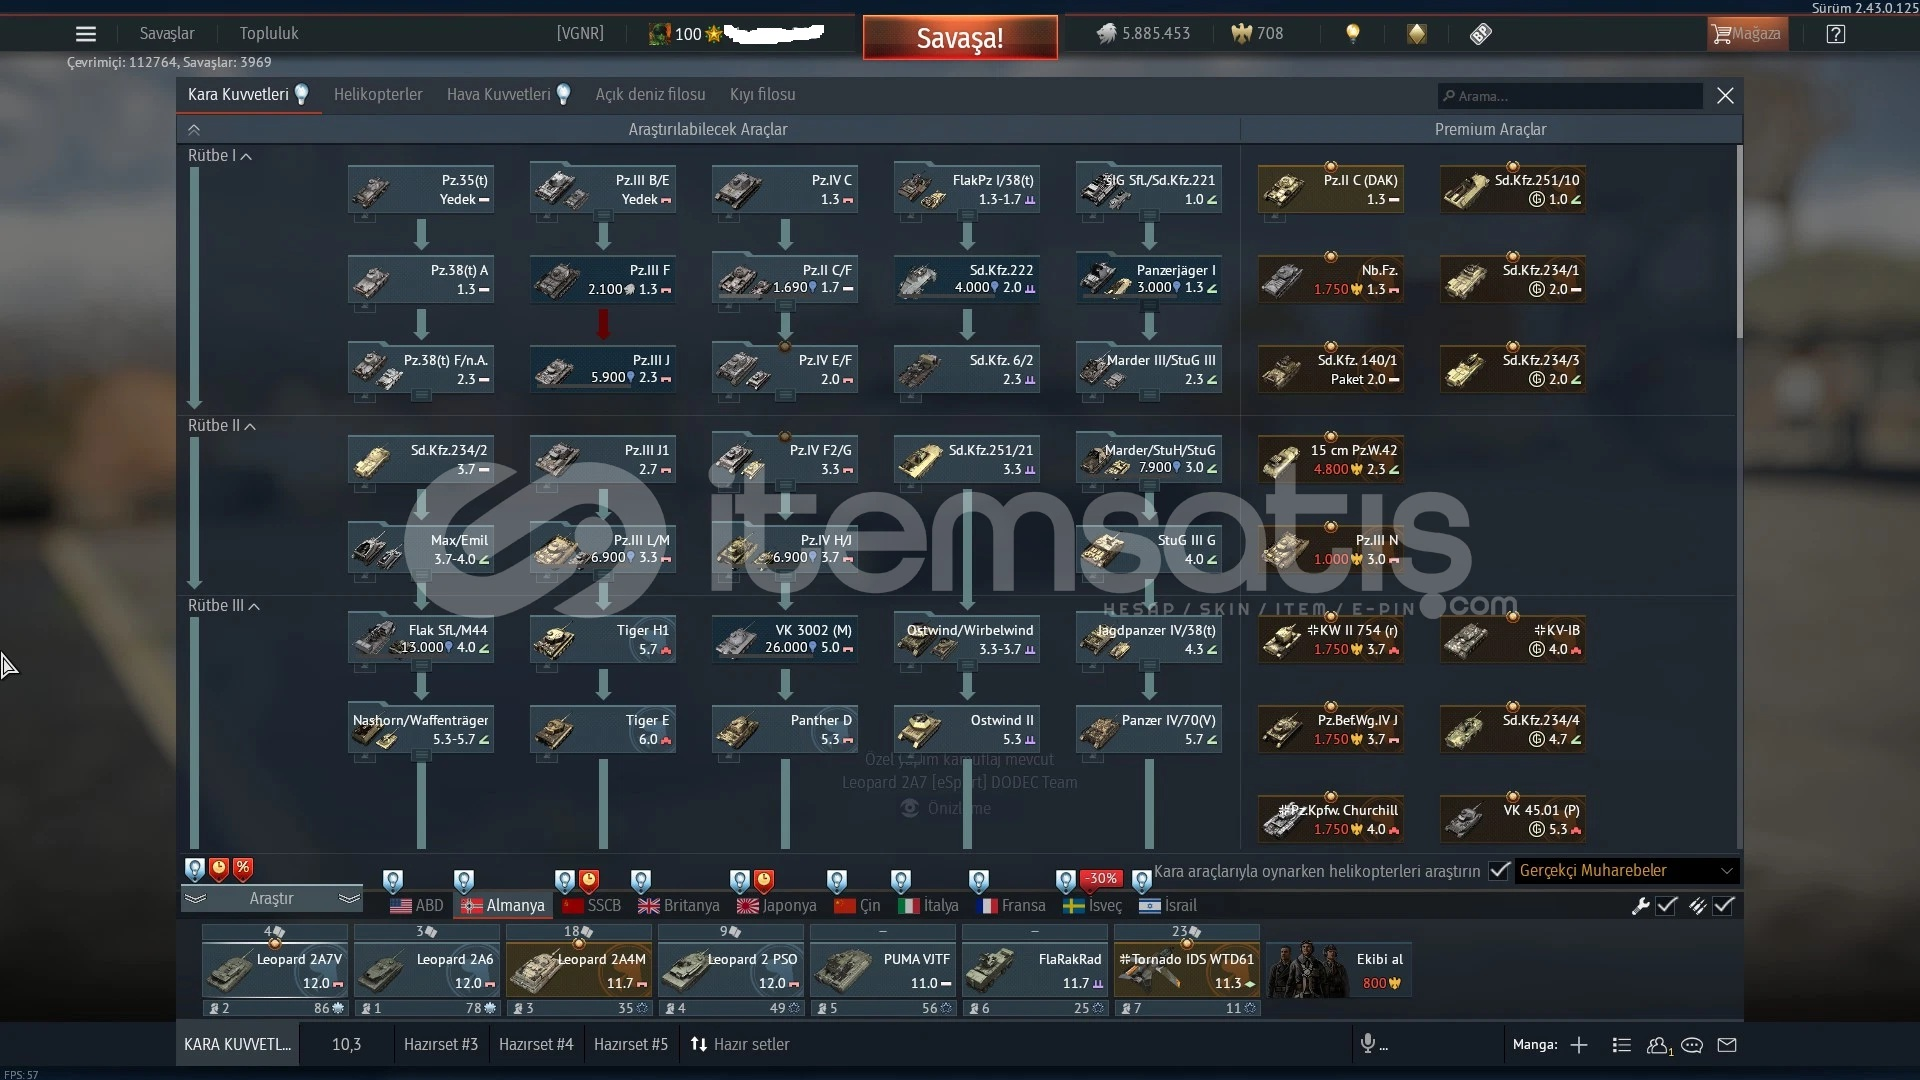Open the Battle Pass BP icon
Image resolution: width=1920 pixels, height=1080 pixels.
pyautogui.click(x=1481, y=34)
